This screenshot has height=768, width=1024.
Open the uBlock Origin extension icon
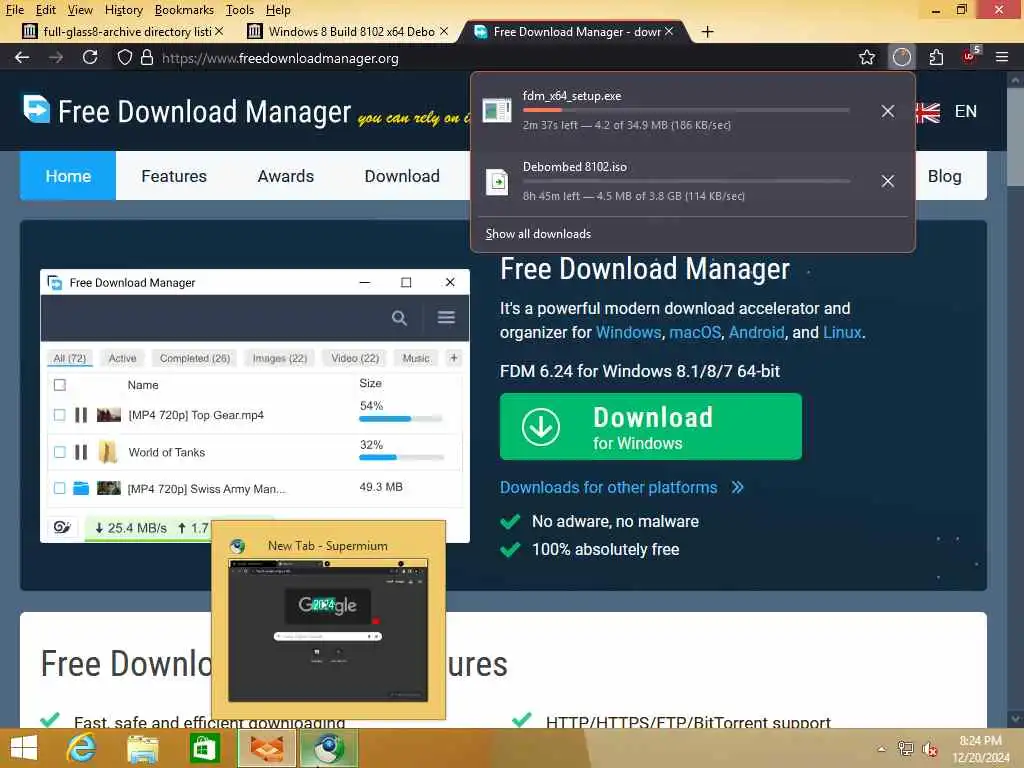(x=970, y=56)
